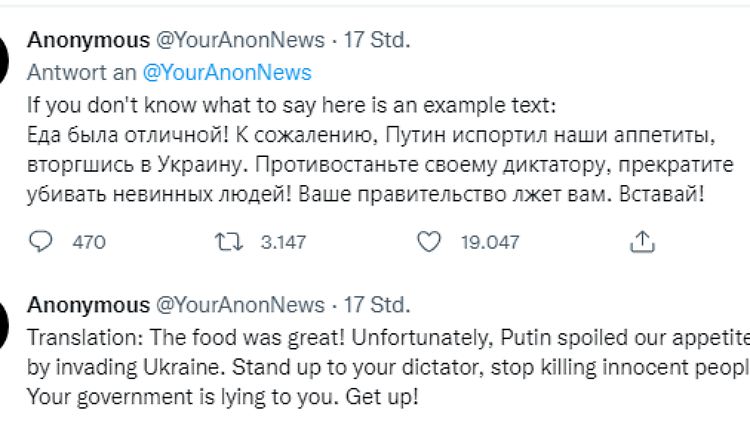Click the 'Anonymous' name on the first tweet
750x422 pixels.
point(88,40)
